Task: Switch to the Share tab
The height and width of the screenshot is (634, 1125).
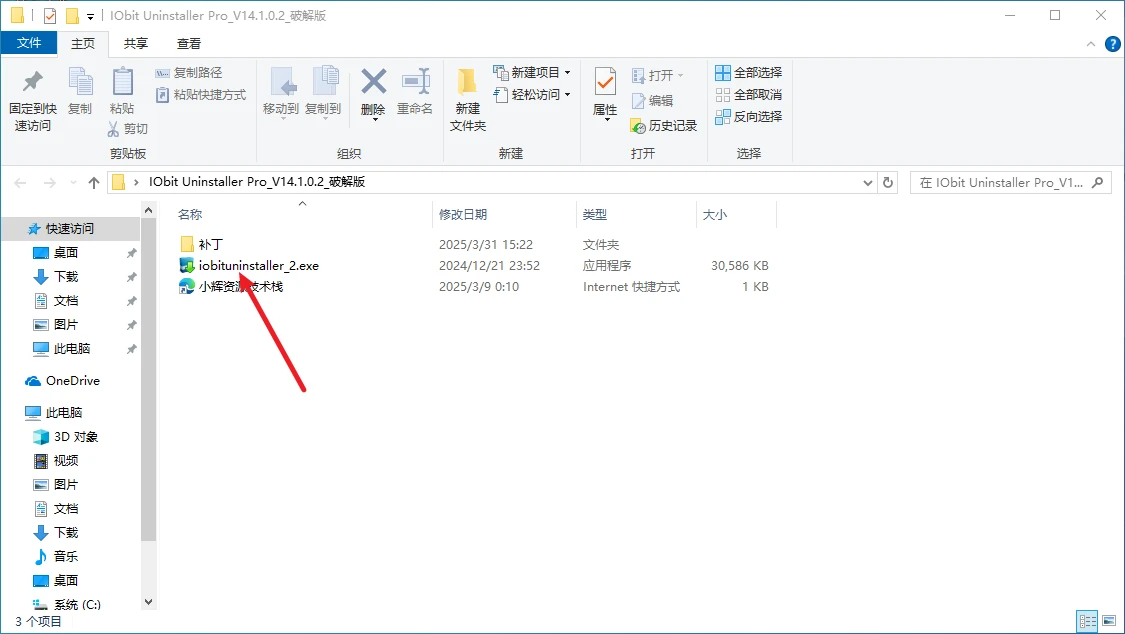Action: coord(136,44)
